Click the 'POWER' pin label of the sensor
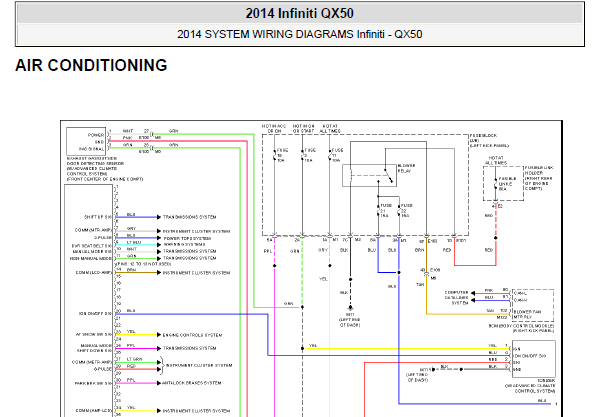 point(96,135)
